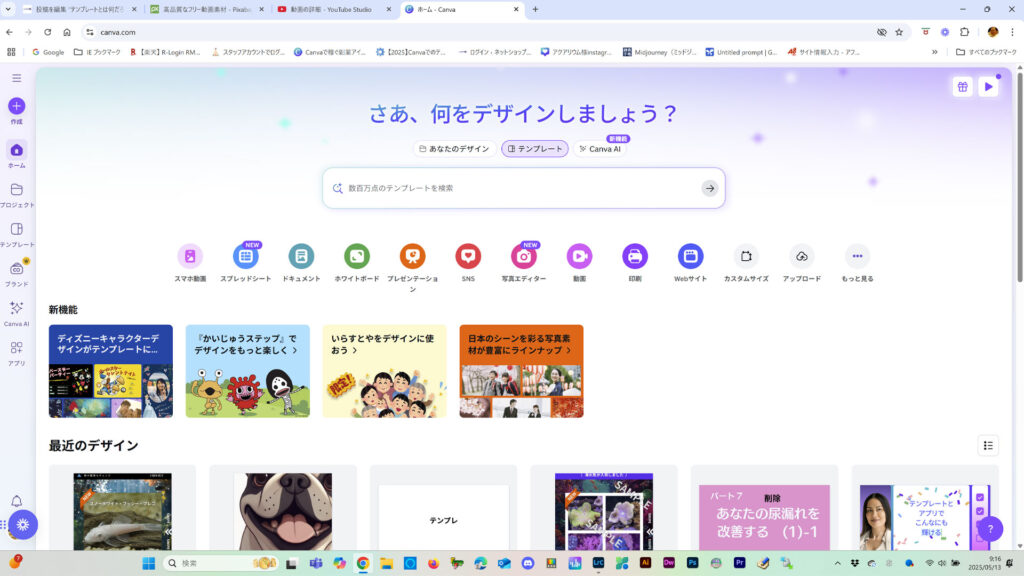Click the purple settings gear button
The height and width of the screenshot is (576, 1024).
point(23,524)
